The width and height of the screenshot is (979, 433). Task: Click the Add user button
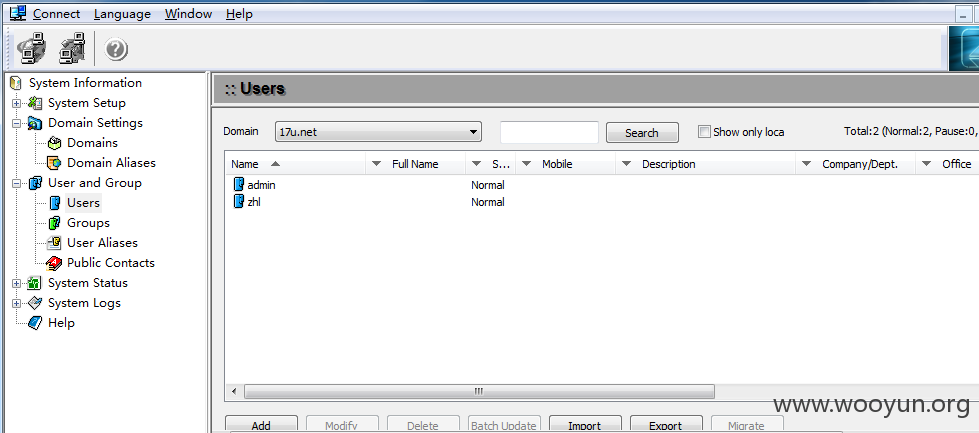[261, 424]
